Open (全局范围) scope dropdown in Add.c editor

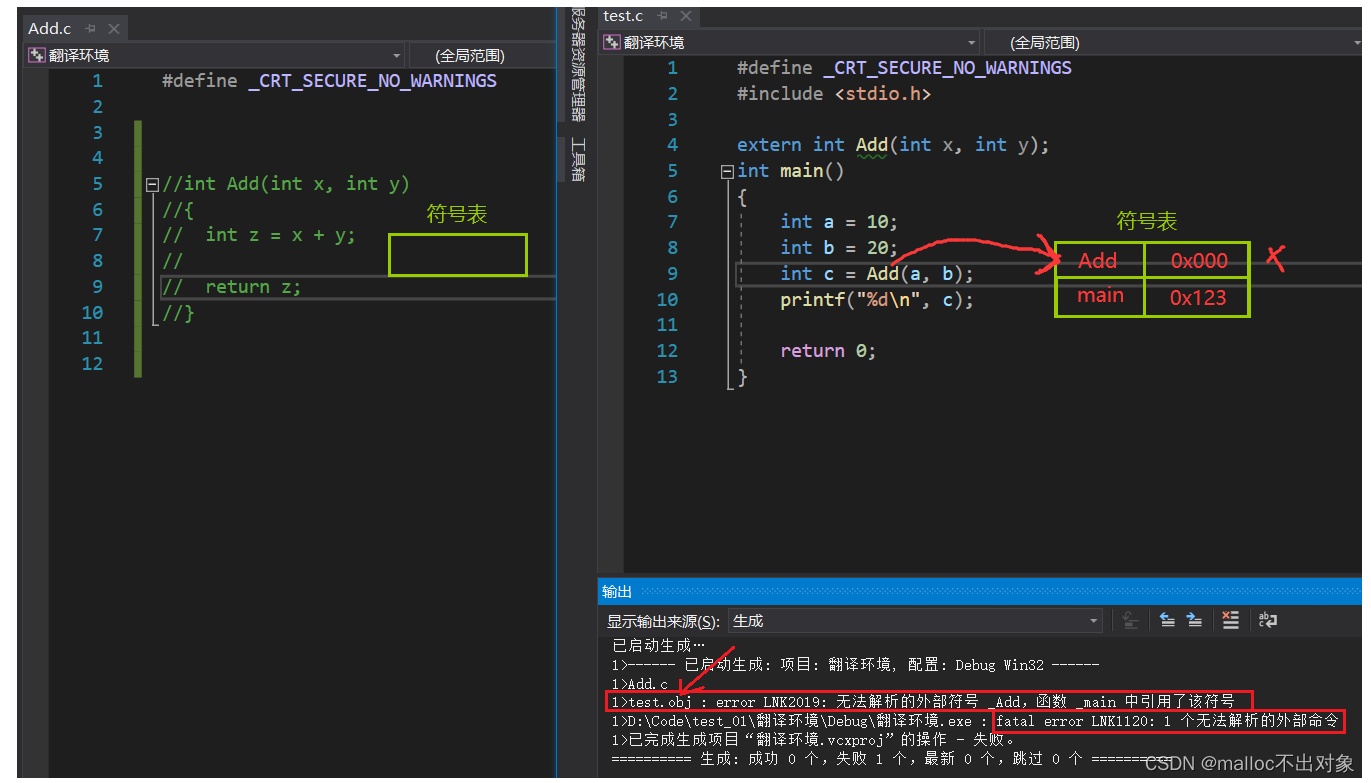point(482,56)
